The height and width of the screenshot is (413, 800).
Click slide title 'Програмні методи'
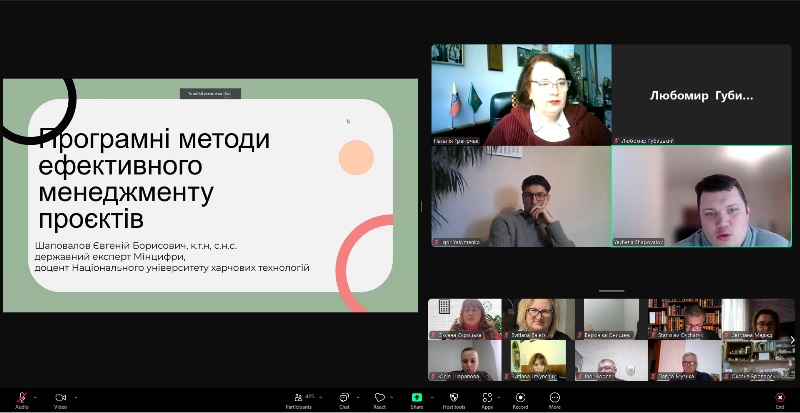click(154, 139)
